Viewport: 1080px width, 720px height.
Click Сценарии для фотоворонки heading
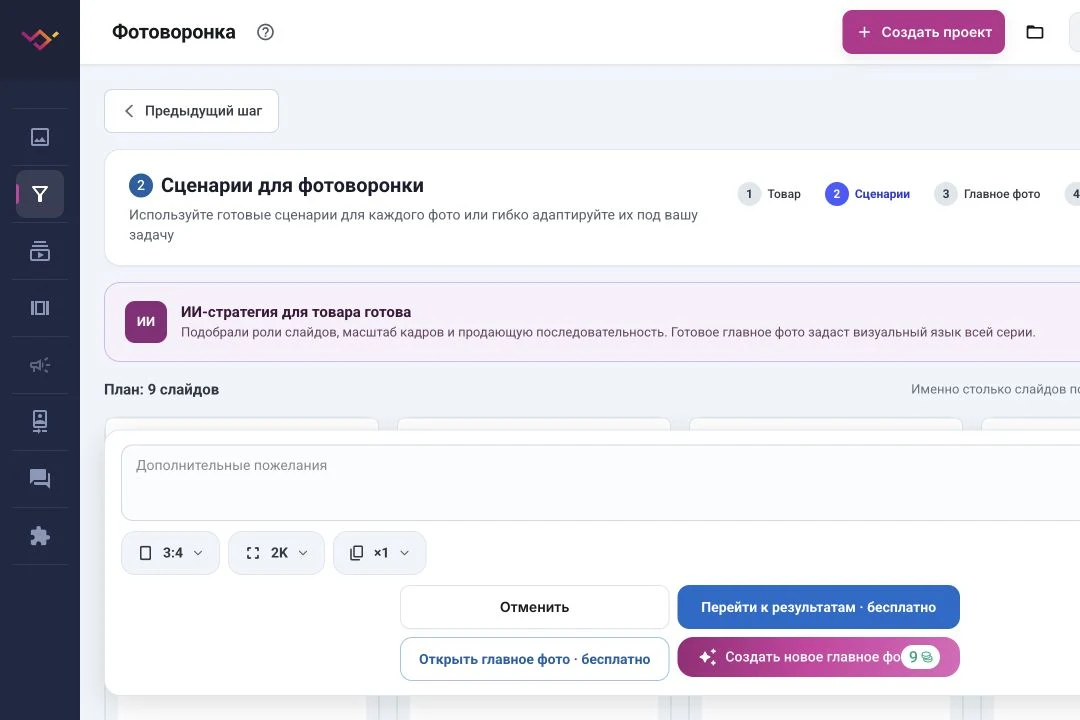pos(292,185)
